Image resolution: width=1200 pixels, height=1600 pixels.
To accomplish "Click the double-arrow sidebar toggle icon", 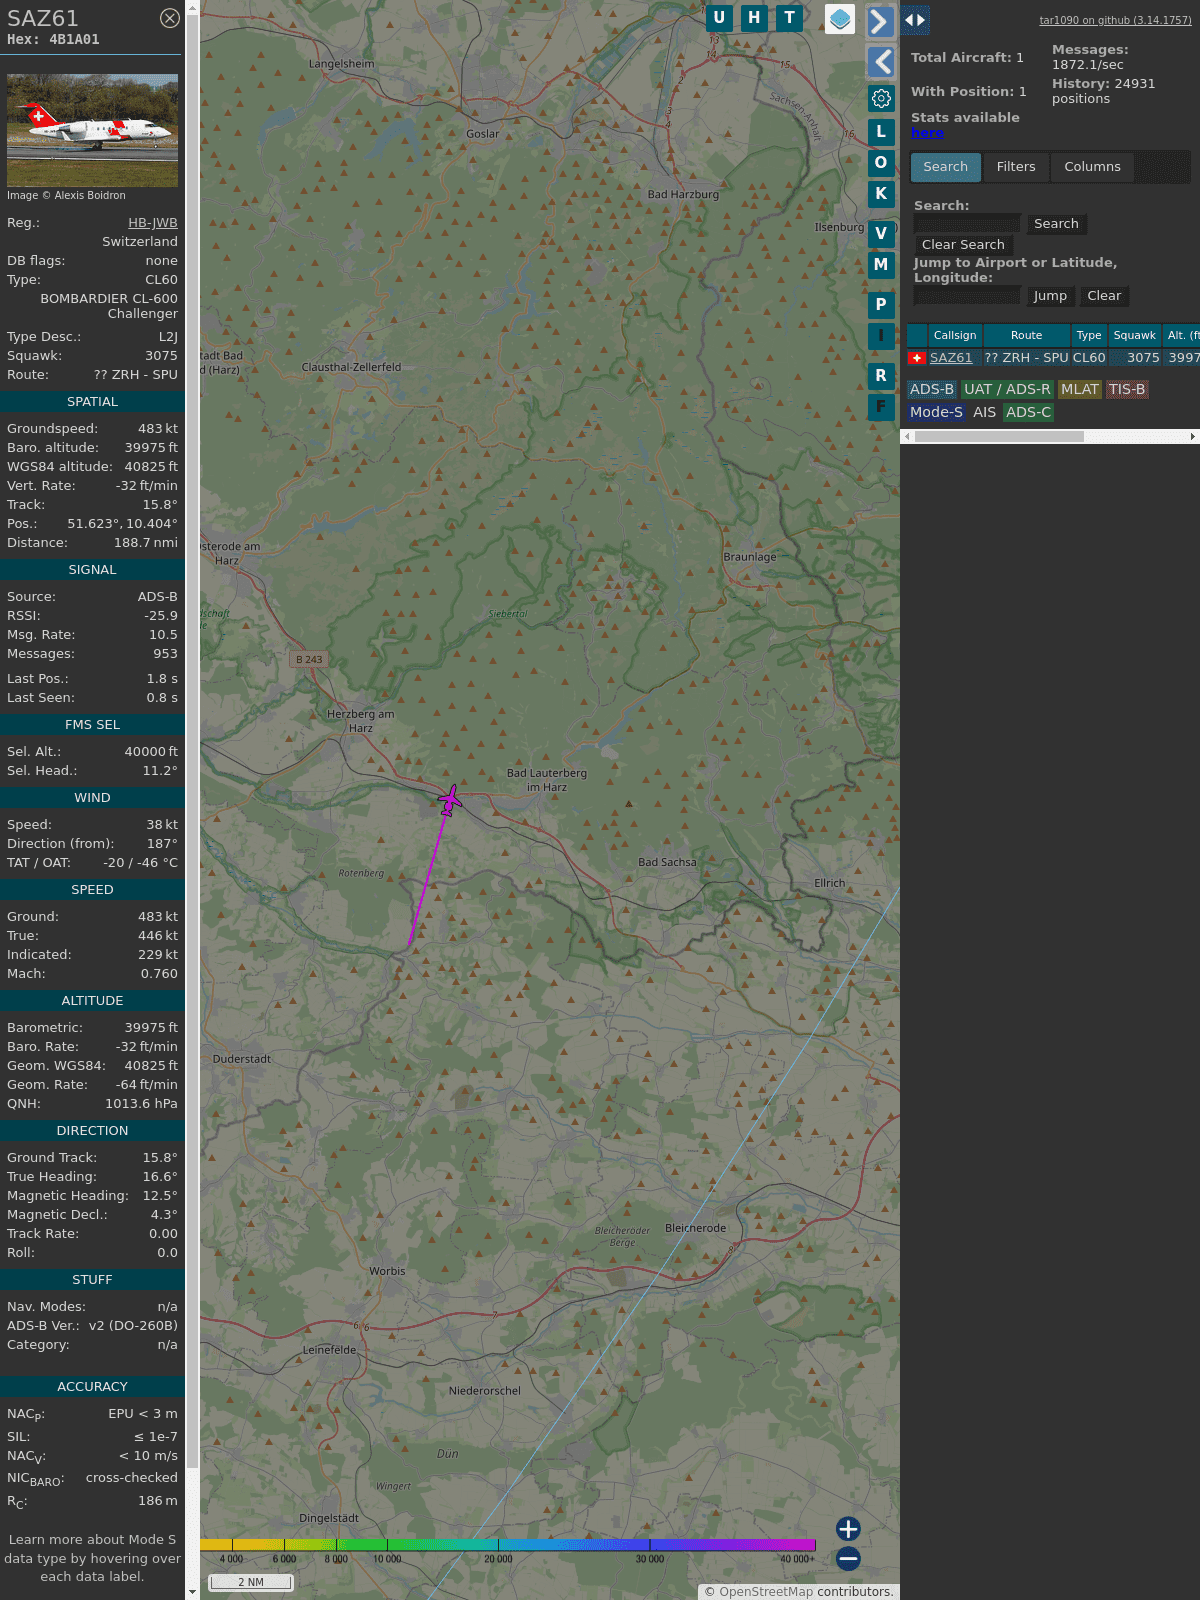I will coord(915,20).
